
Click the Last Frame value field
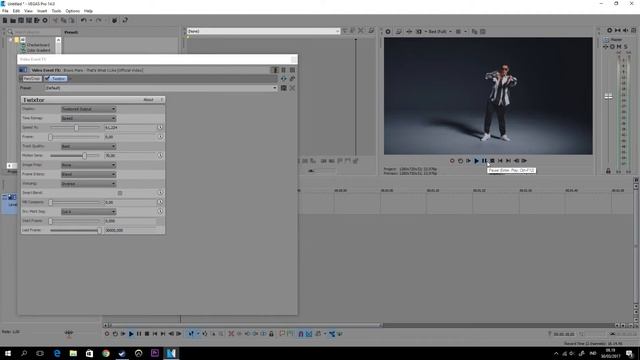click(x=130, y=230)
